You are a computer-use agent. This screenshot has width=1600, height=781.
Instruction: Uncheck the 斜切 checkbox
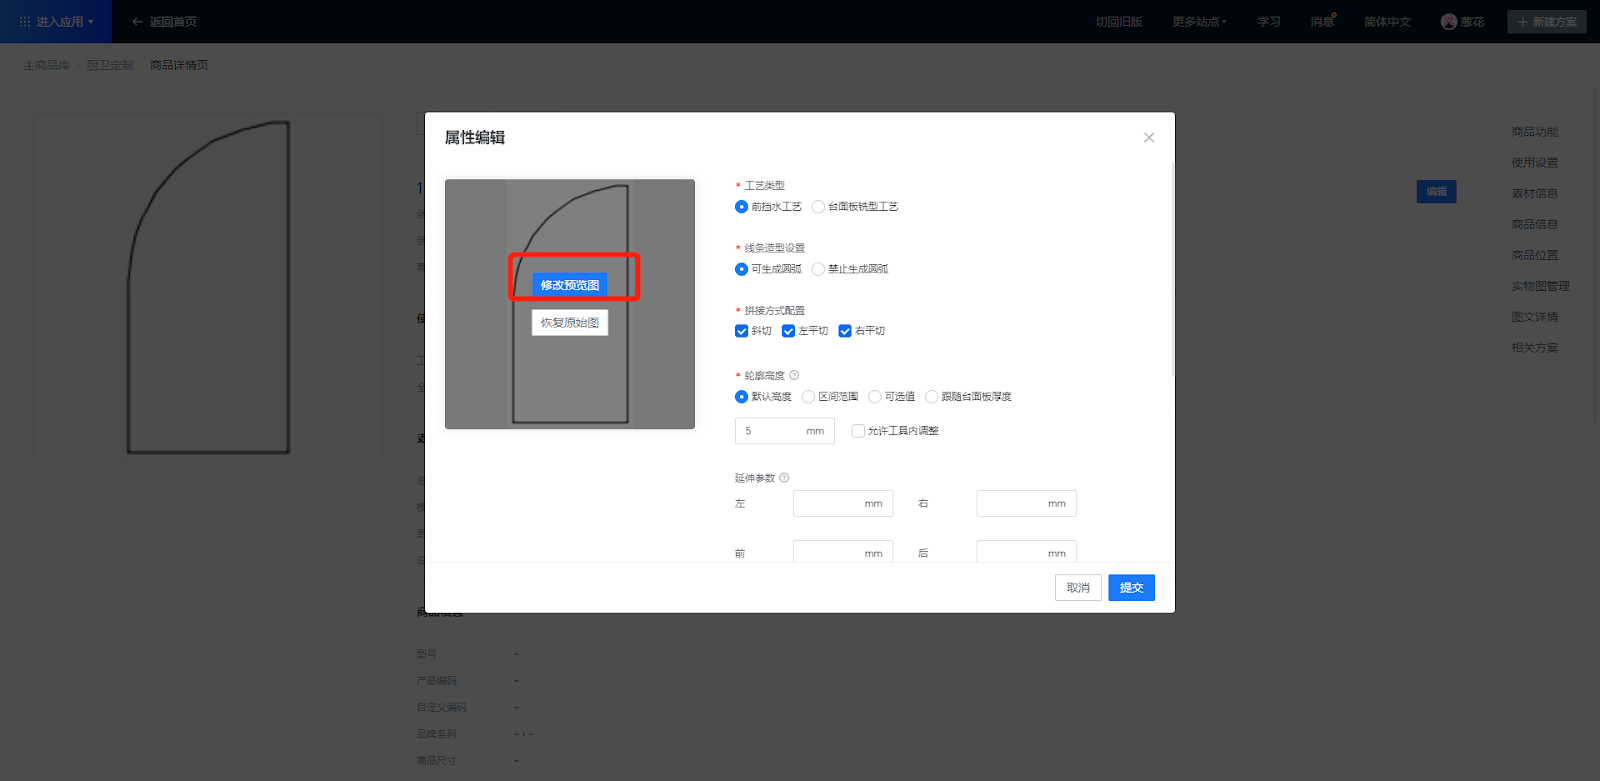[x=742, y=331]
